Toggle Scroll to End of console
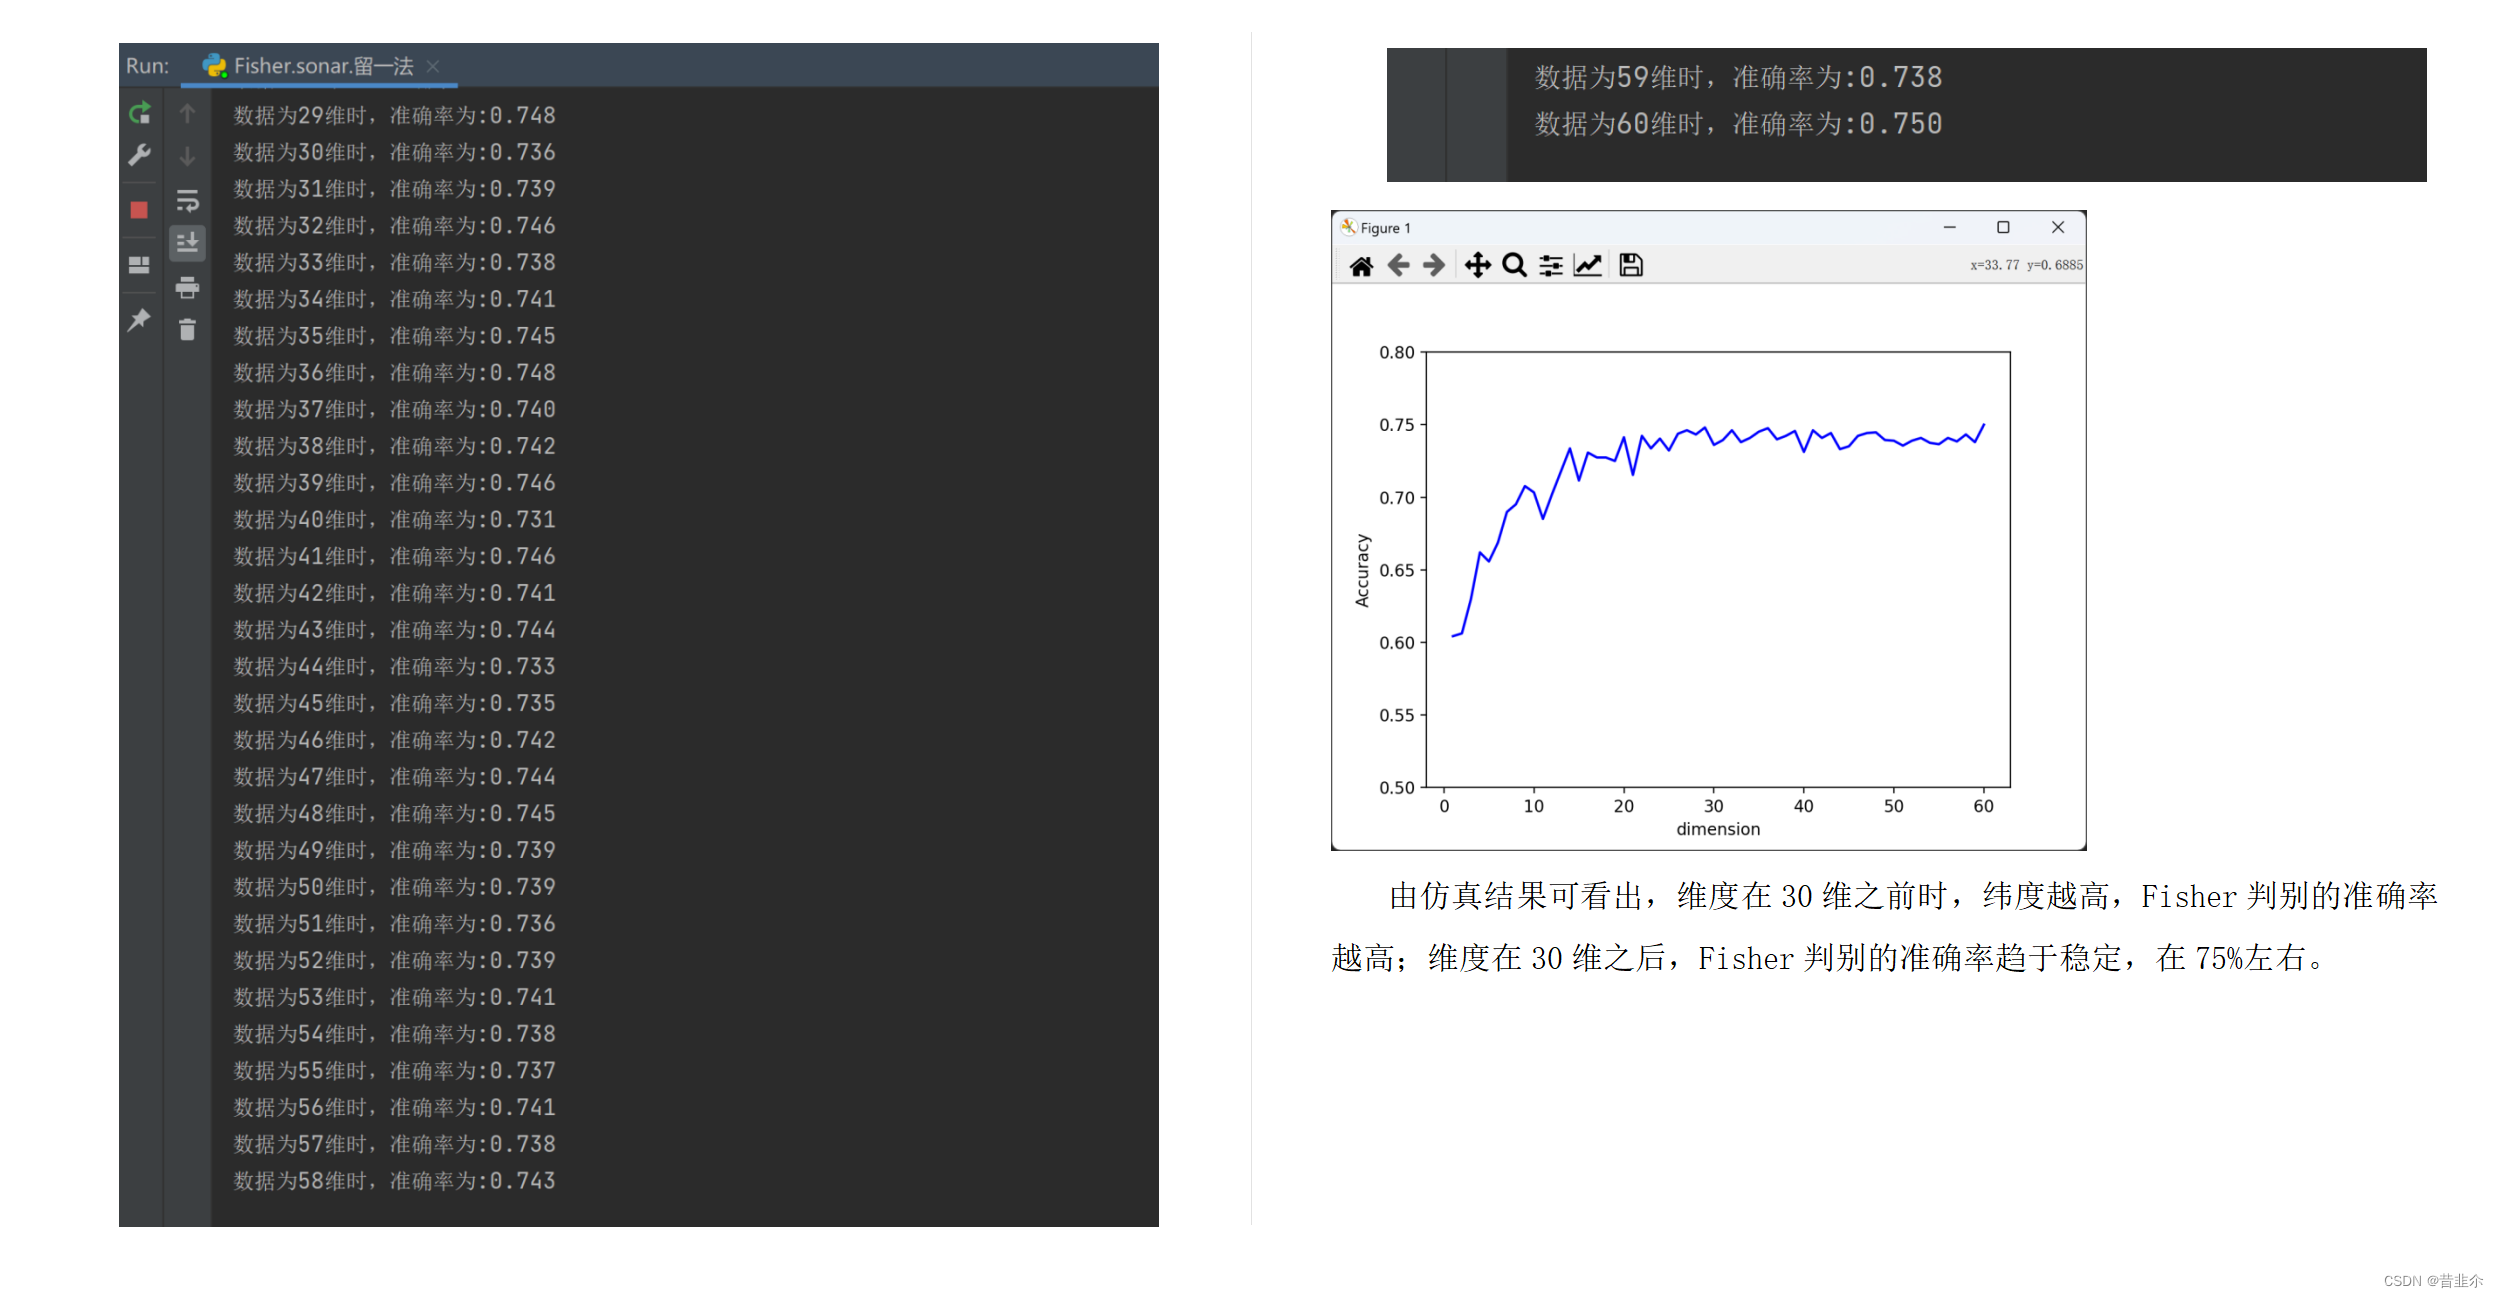Image resolution: width=2499 pixels, height=1298 pixels. (x=187, y=243)
